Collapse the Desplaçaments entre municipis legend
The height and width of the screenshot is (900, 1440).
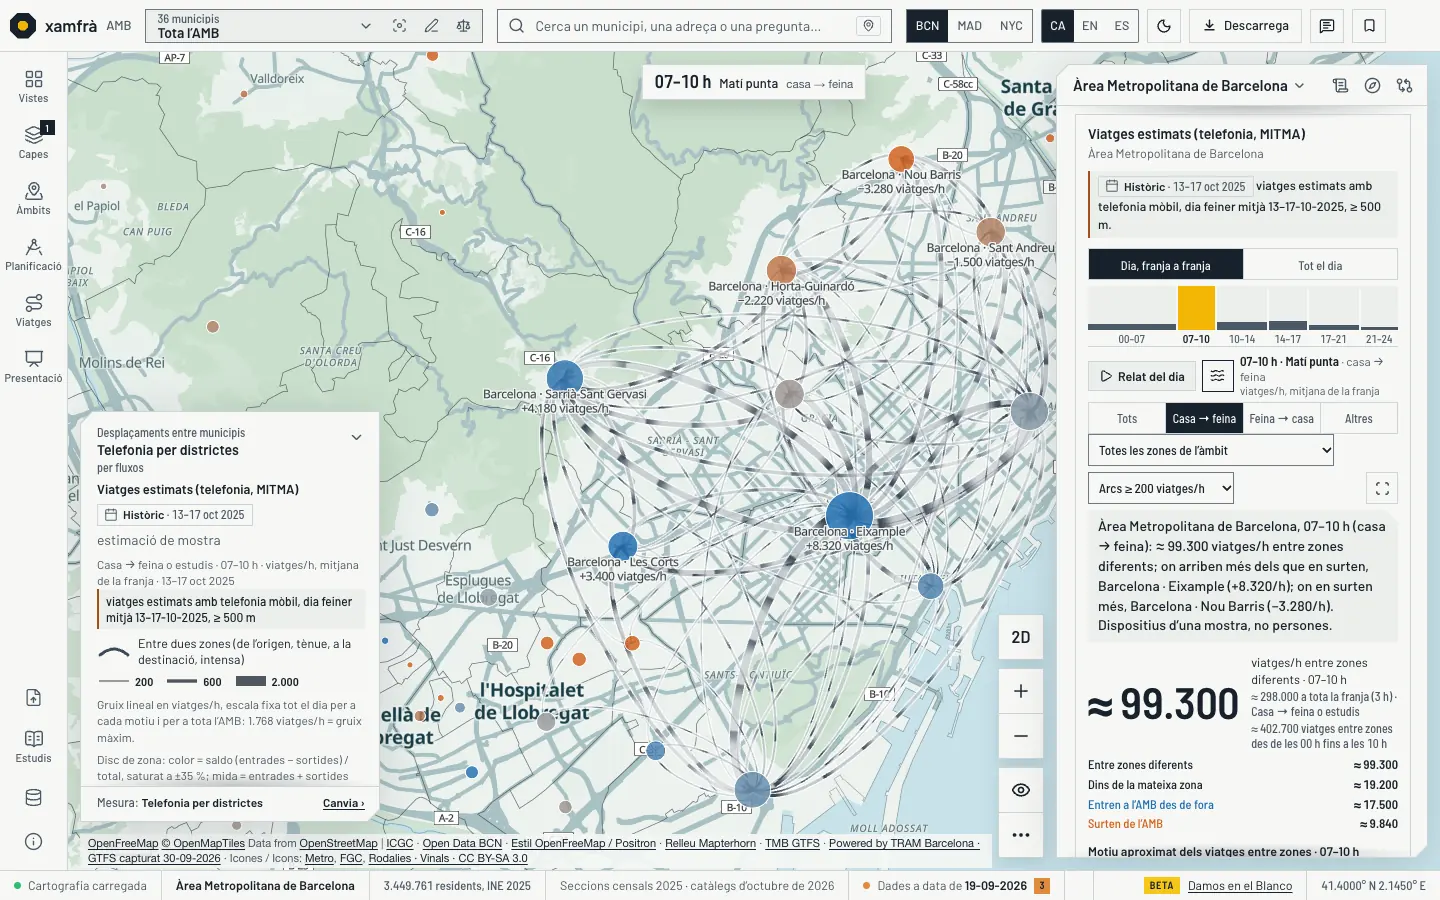pyautogui.click(x=357, y=438)
